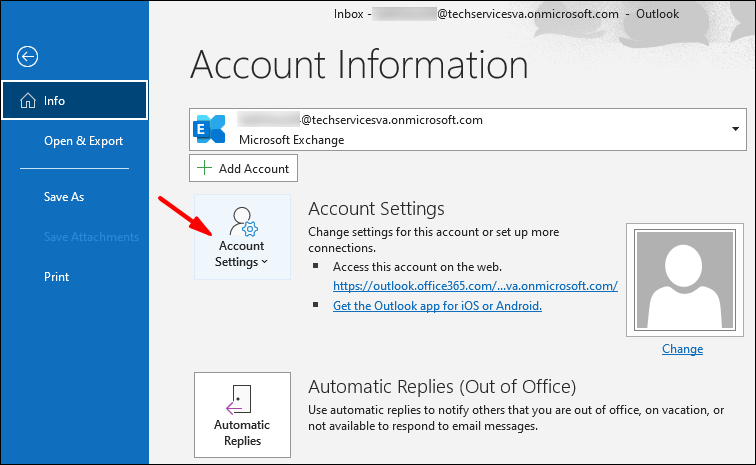Click the Microsoft Exchange account icon
The height and width of the screenshot is (465, 756).
[210, 129]
